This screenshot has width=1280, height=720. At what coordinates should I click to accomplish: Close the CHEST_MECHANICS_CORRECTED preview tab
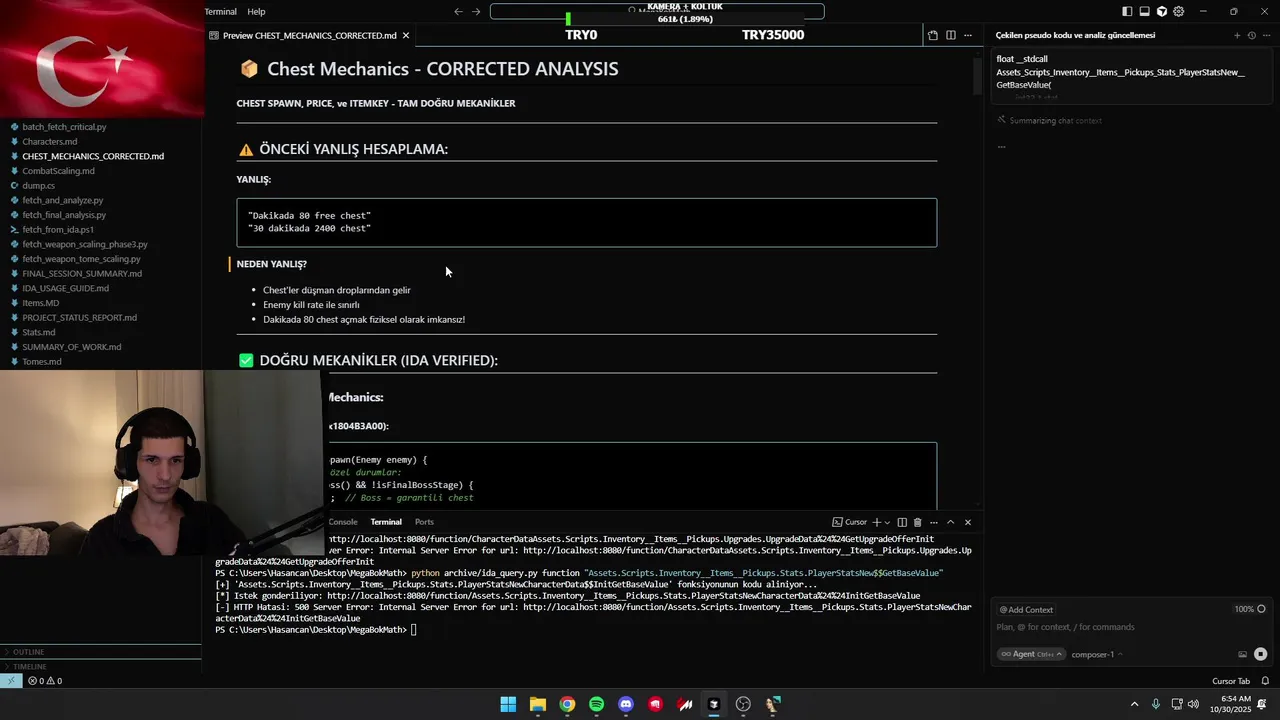(x=405, y=35)
